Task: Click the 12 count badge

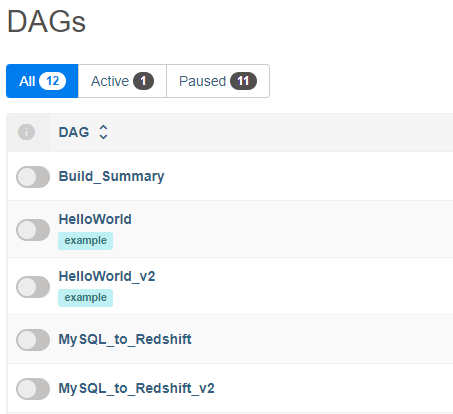Action: tap(52, 81)
